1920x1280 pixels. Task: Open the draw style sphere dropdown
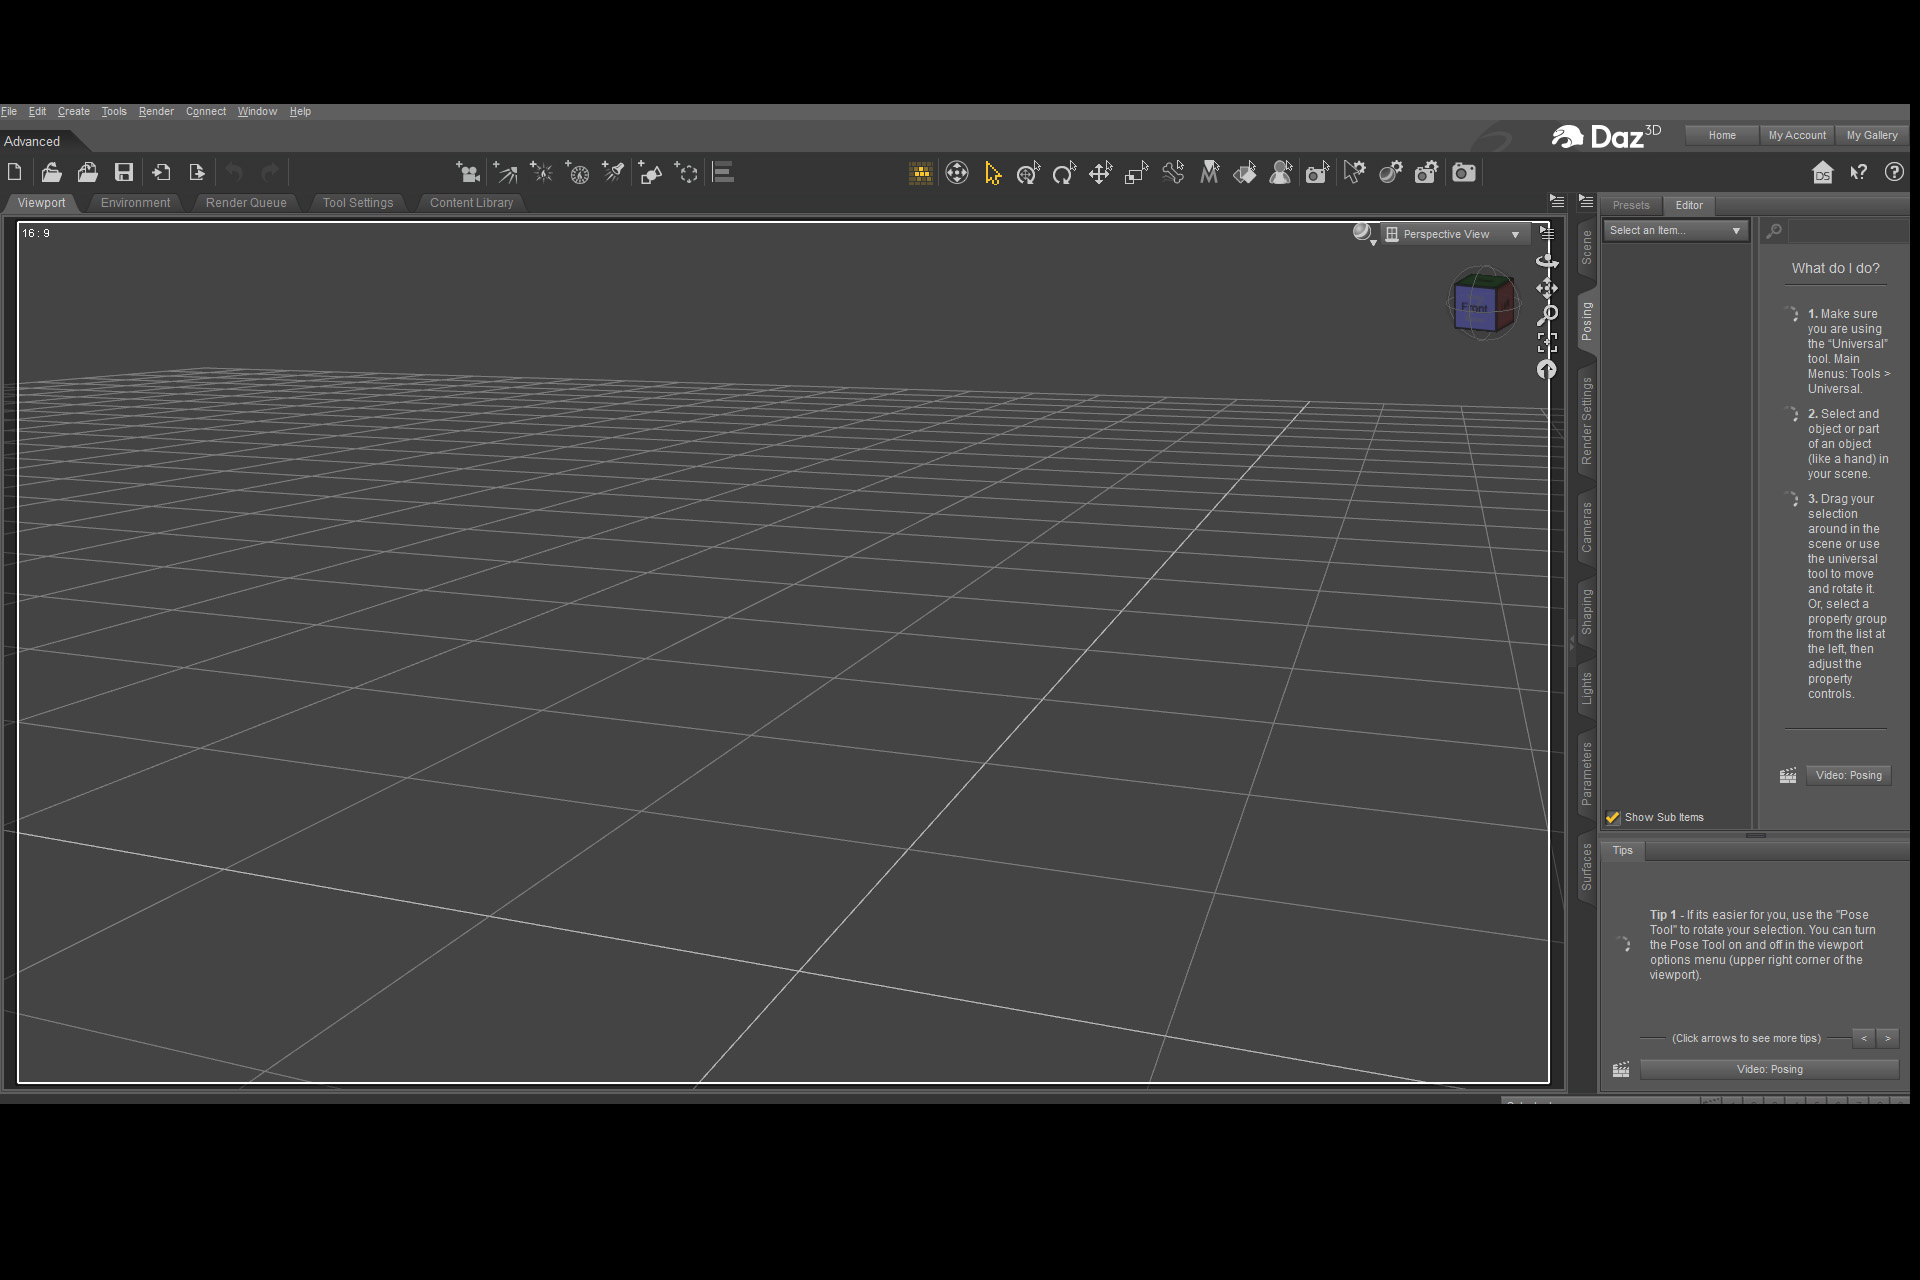[1364, 233]
